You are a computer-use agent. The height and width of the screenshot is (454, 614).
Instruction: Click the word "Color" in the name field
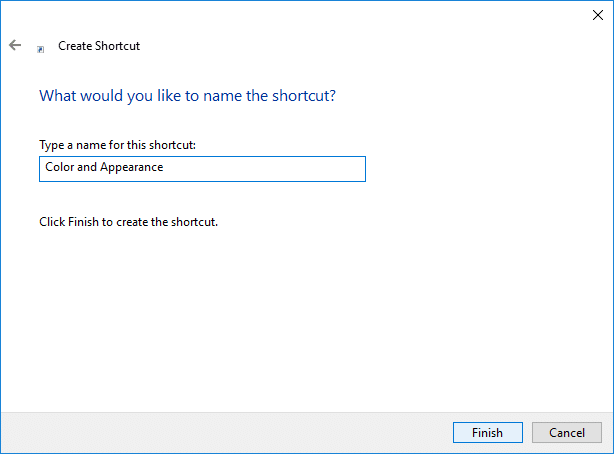pos(59,168)
